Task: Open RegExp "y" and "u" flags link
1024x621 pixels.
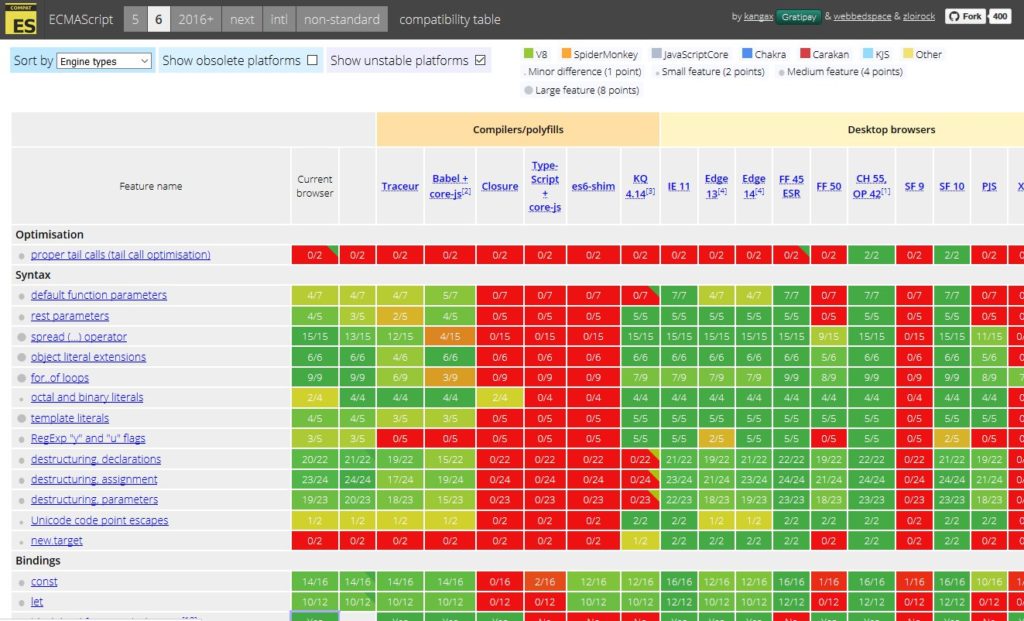Action: (88, 438)
